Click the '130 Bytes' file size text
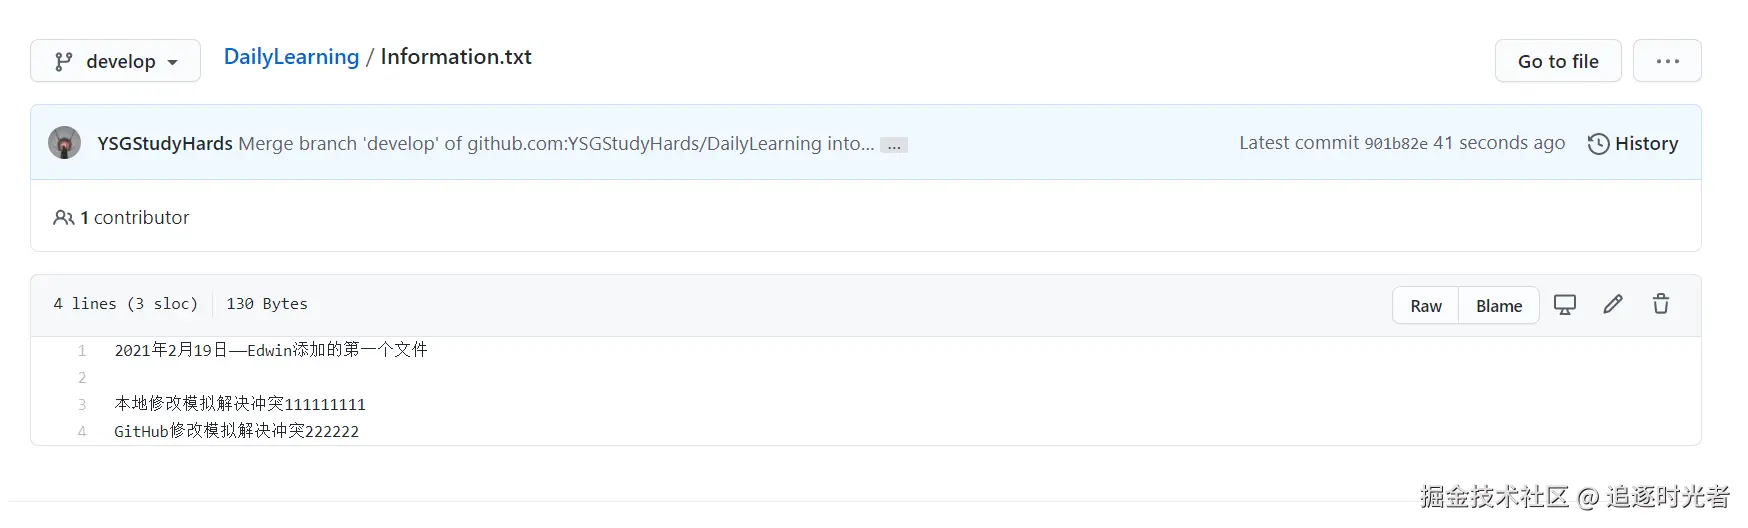The width and height of the screenshot is (1748, 528). tap(267, 304)
